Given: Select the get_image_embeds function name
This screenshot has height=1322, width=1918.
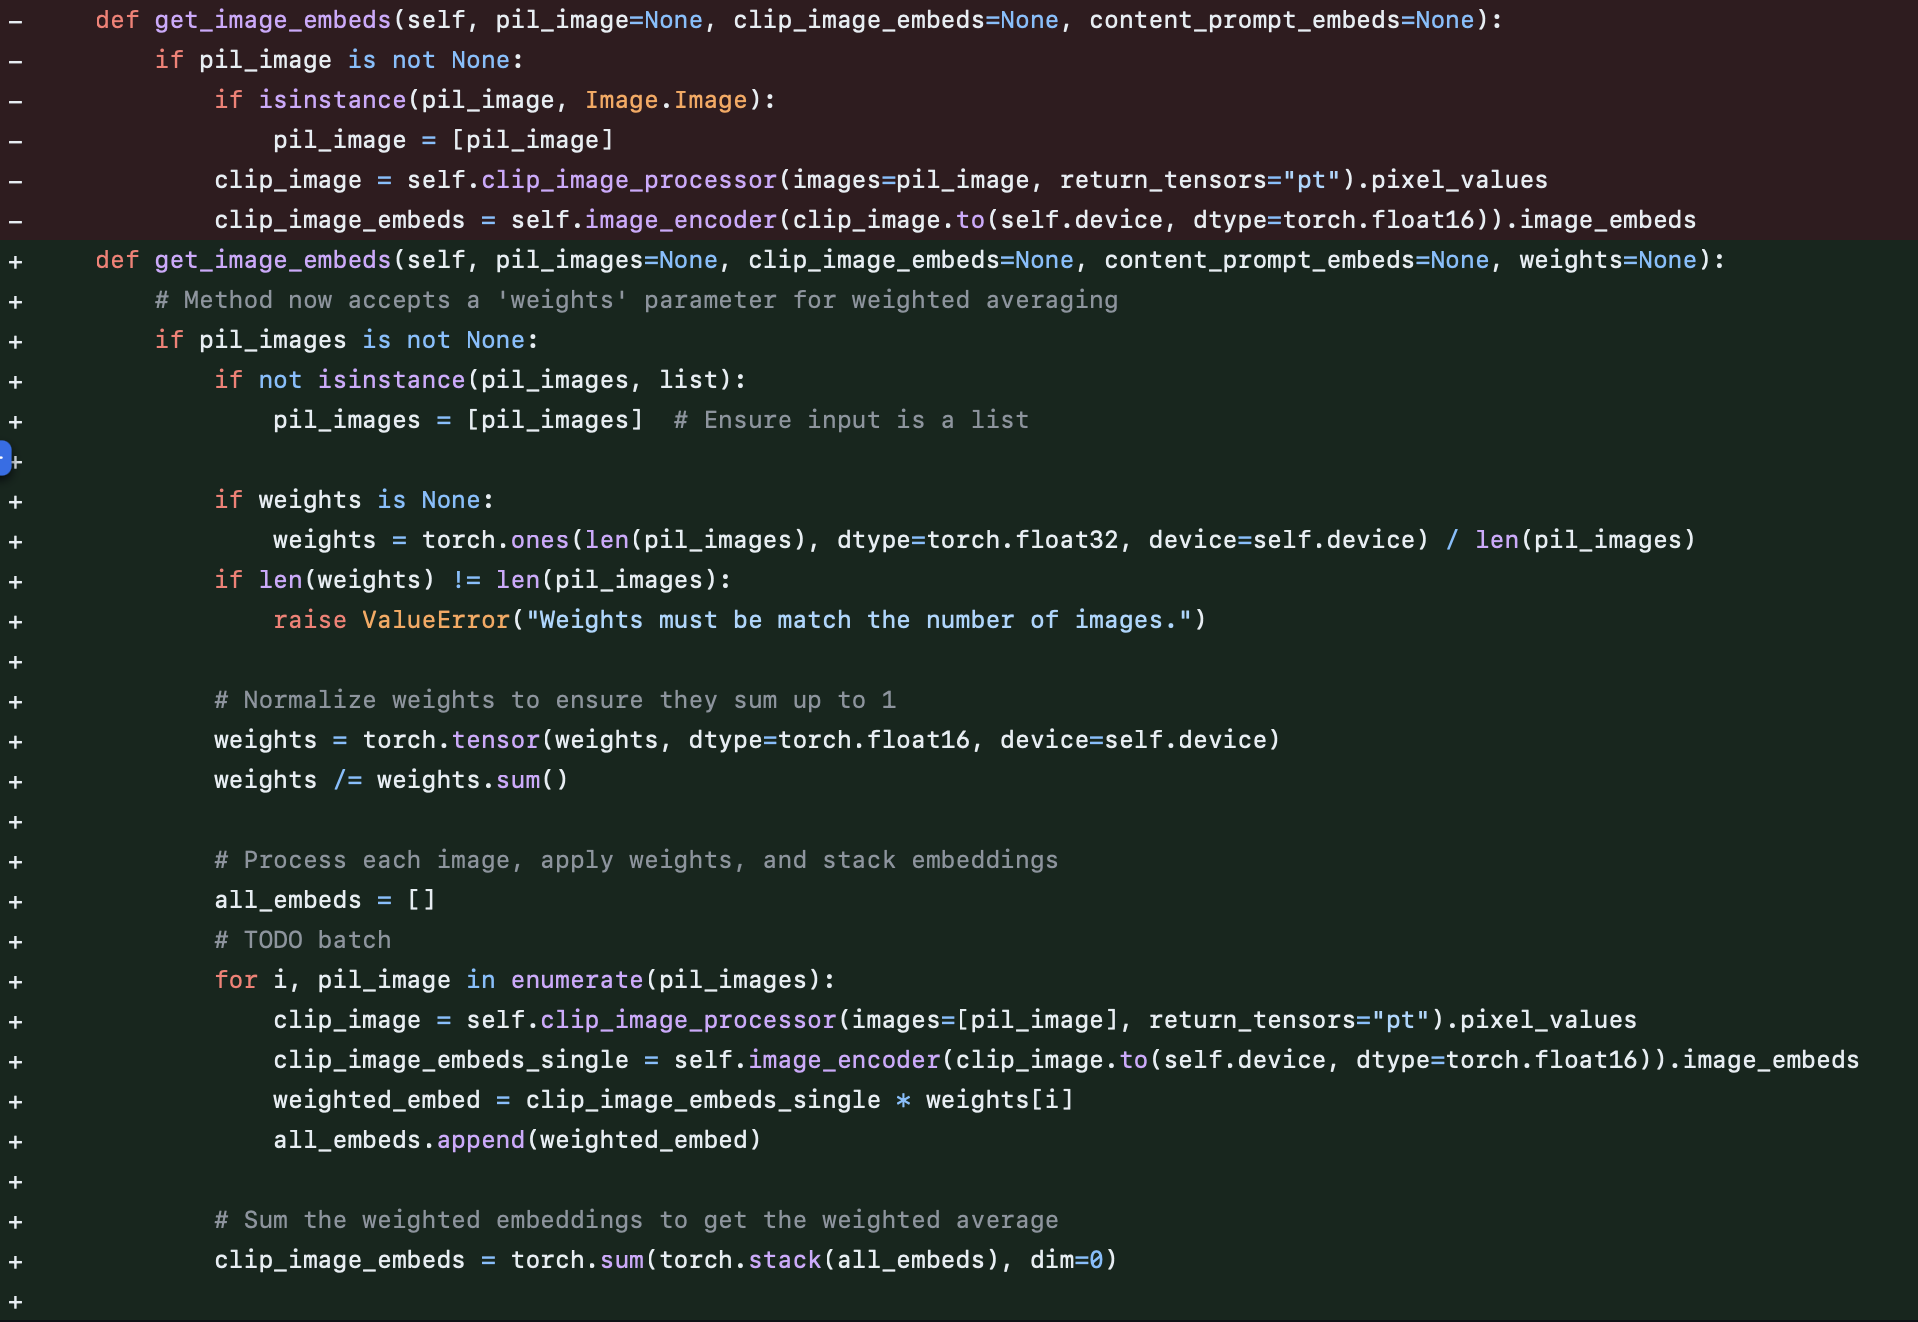Looking at the screenshot, I should tap(271, 260).
